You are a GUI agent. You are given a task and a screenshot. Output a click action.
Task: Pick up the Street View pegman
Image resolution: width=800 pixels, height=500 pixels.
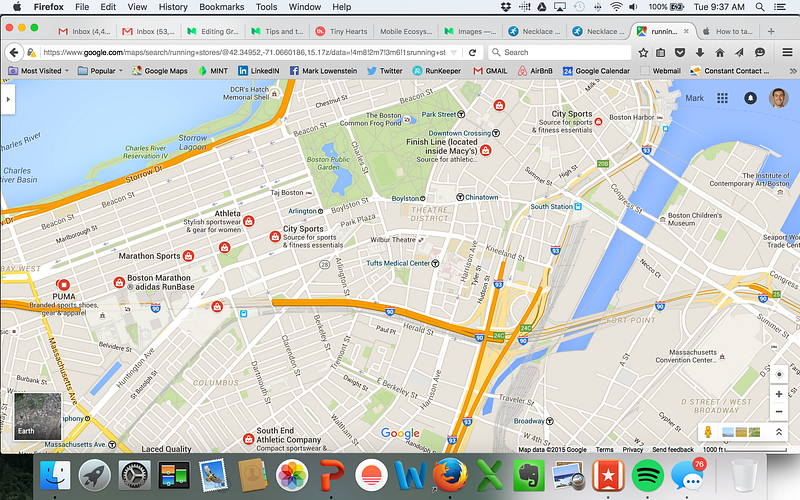(708, 432)
